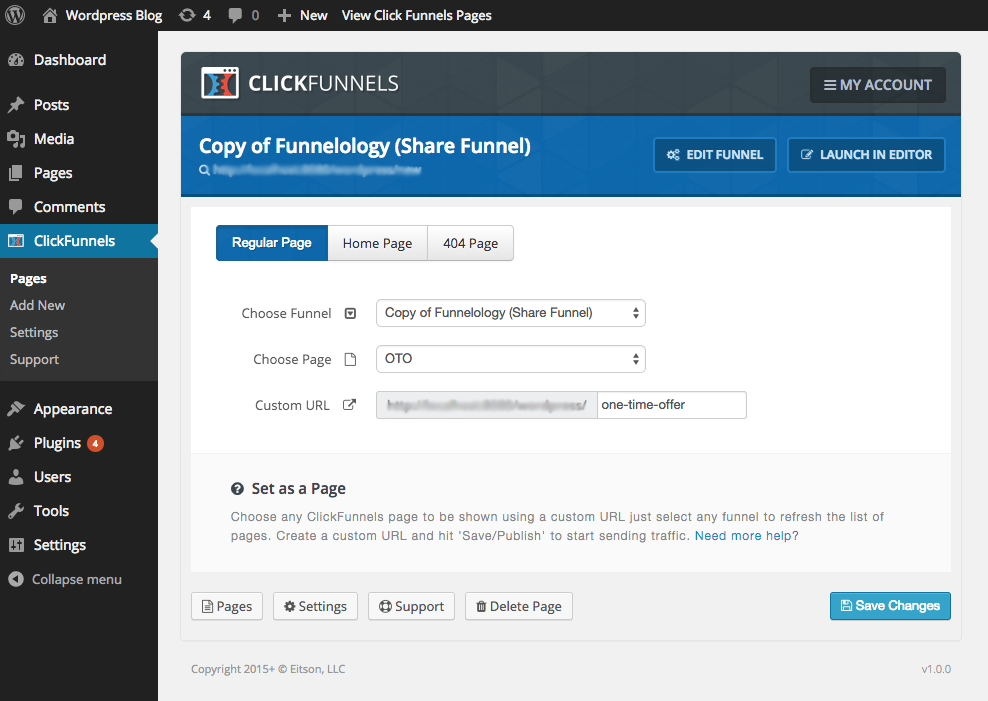The width and height of the screenshot is (988, 701).
Task: Follow the Need more help? link
Action: click(x=746, y=536)
